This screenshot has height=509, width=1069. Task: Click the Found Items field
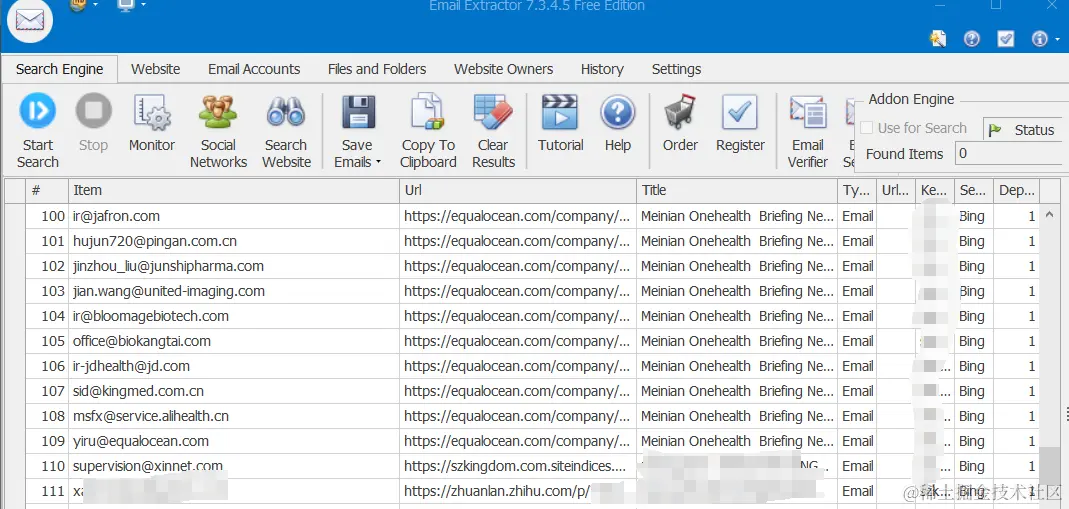coord(1010,153)
